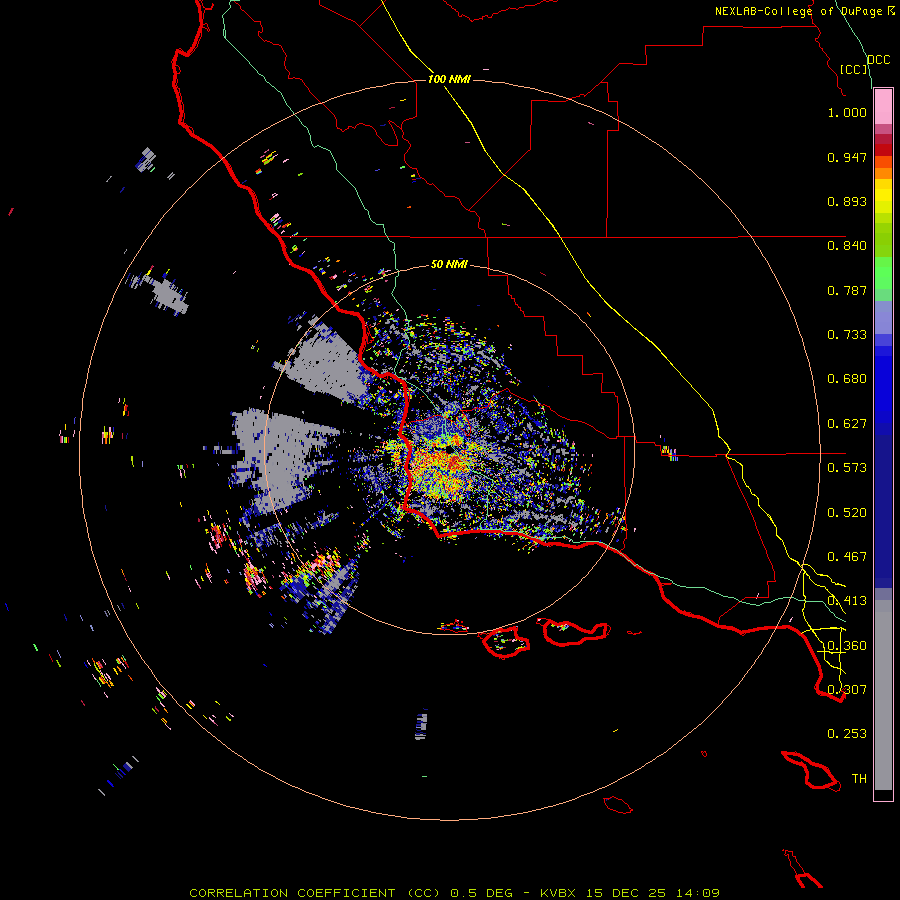Select the 0.680 legend value

pyautogui.click(x=847, y=379)
